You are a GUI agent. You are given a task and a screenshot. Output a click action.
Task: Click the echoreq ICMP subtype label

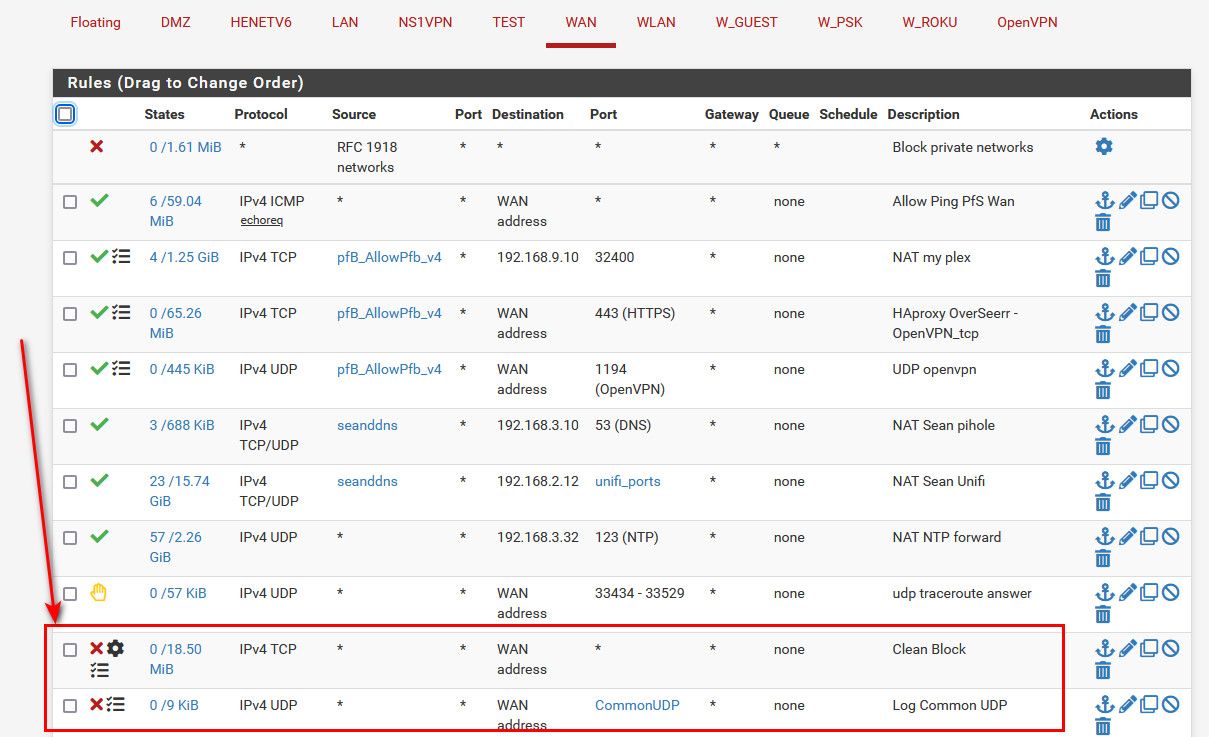tap(262, 220)
